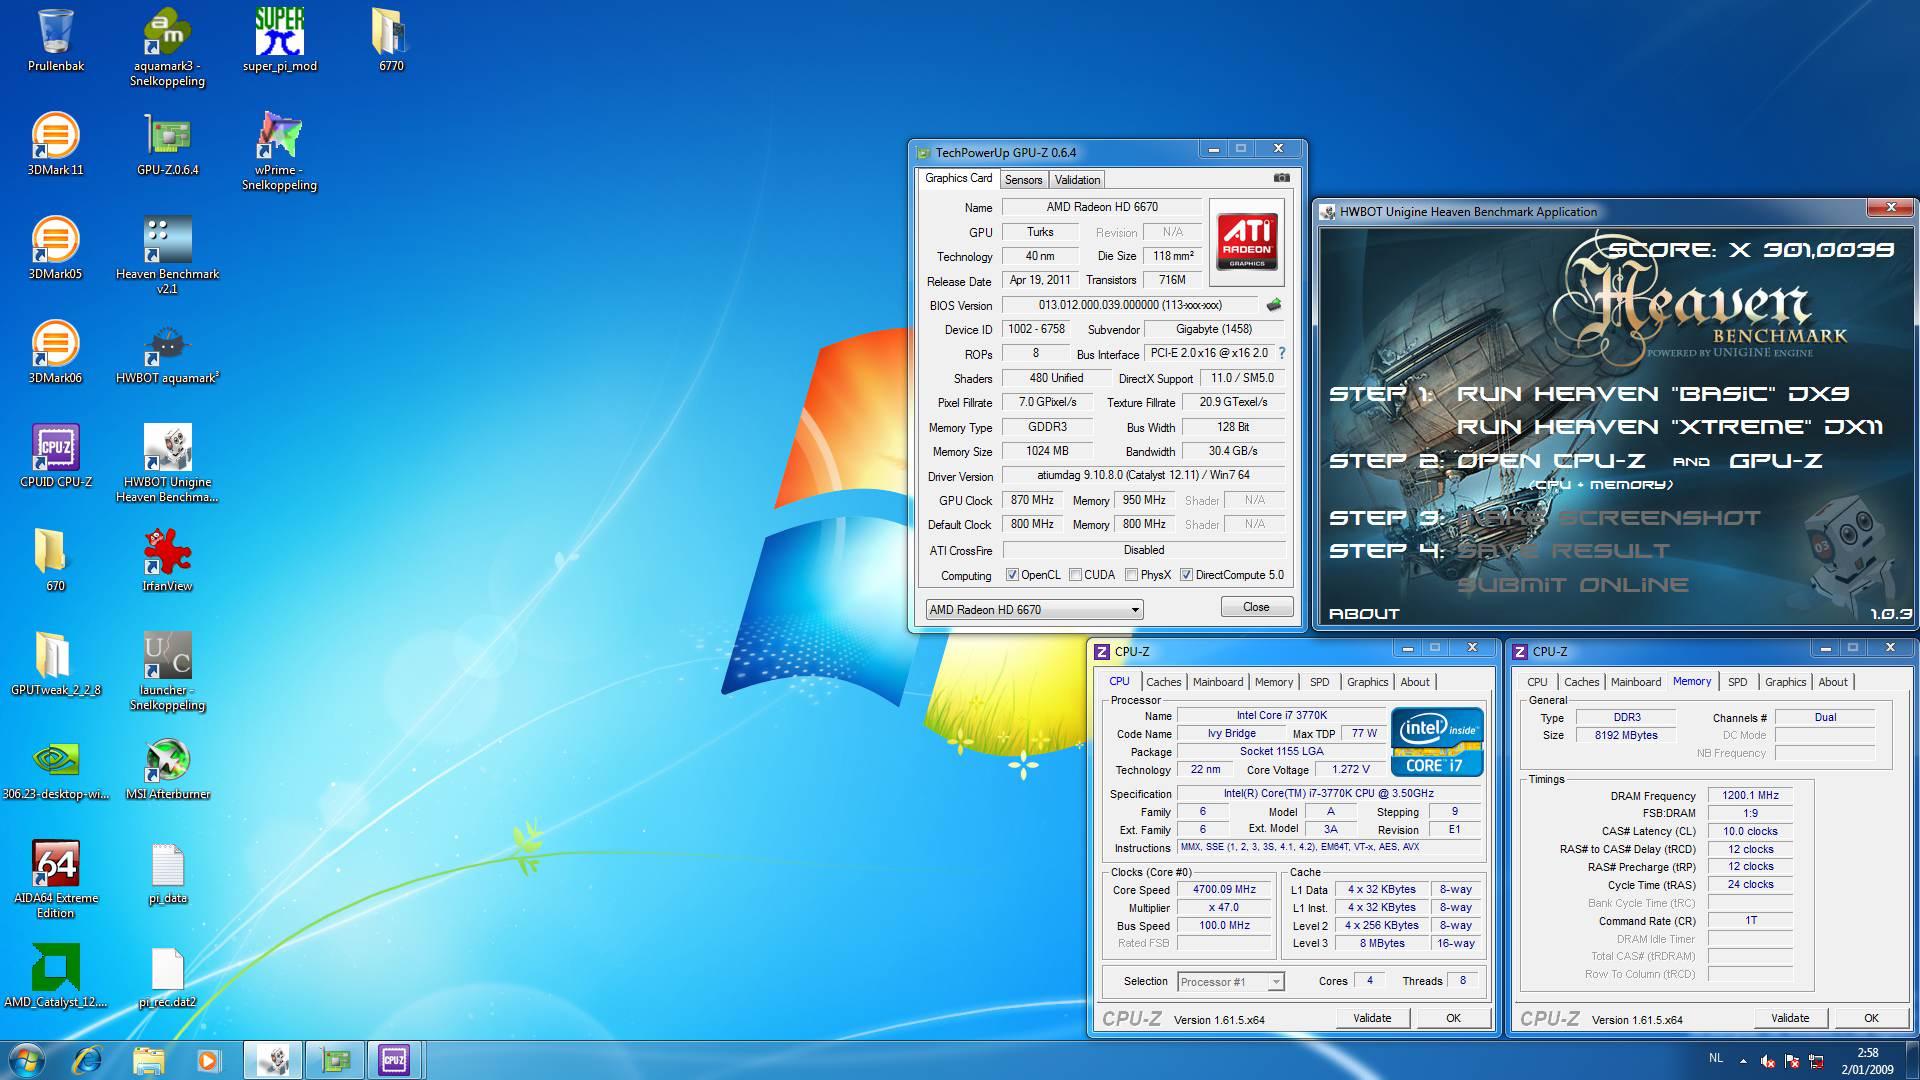Open AMD Radeon HD 6670 GPU dropdown
The width and height of the screenshot is (1920, 1080).
1034,609
